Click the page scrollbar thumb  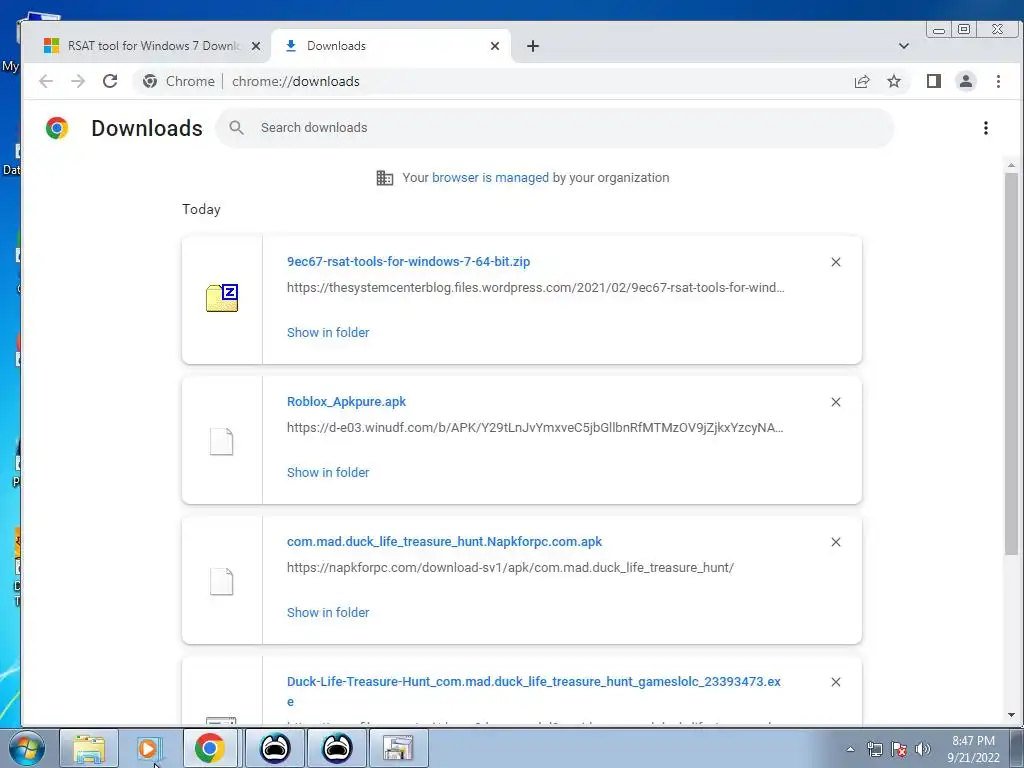click(1012, 364)
